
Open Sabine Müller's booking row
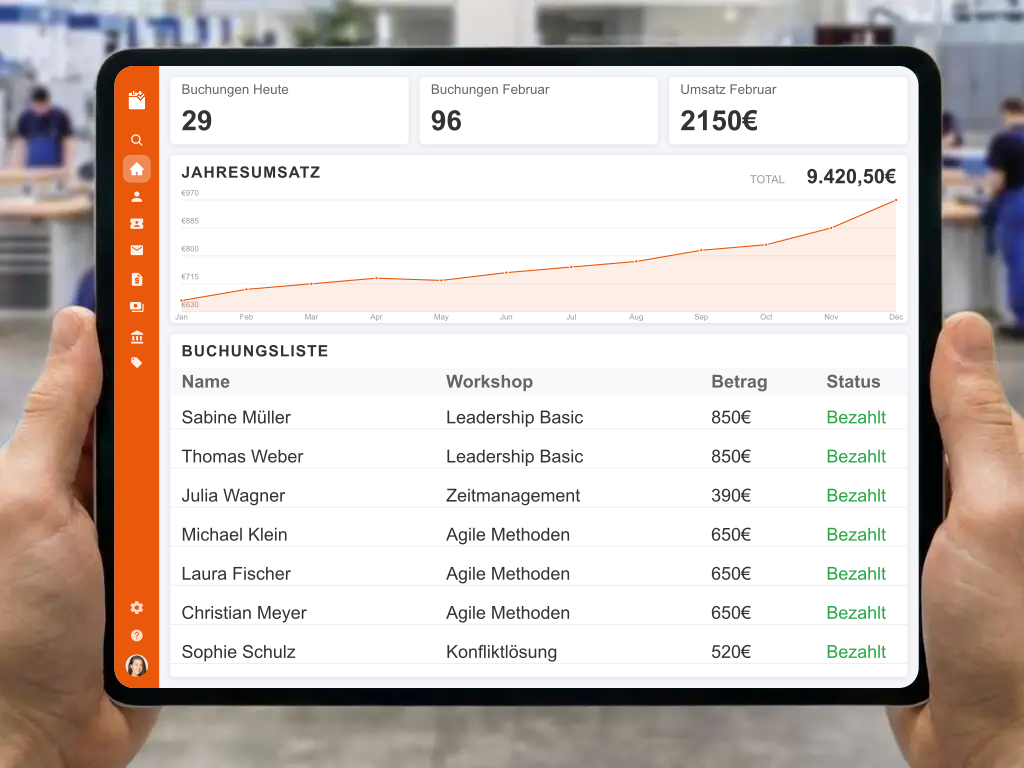click(x=237, y=417)
